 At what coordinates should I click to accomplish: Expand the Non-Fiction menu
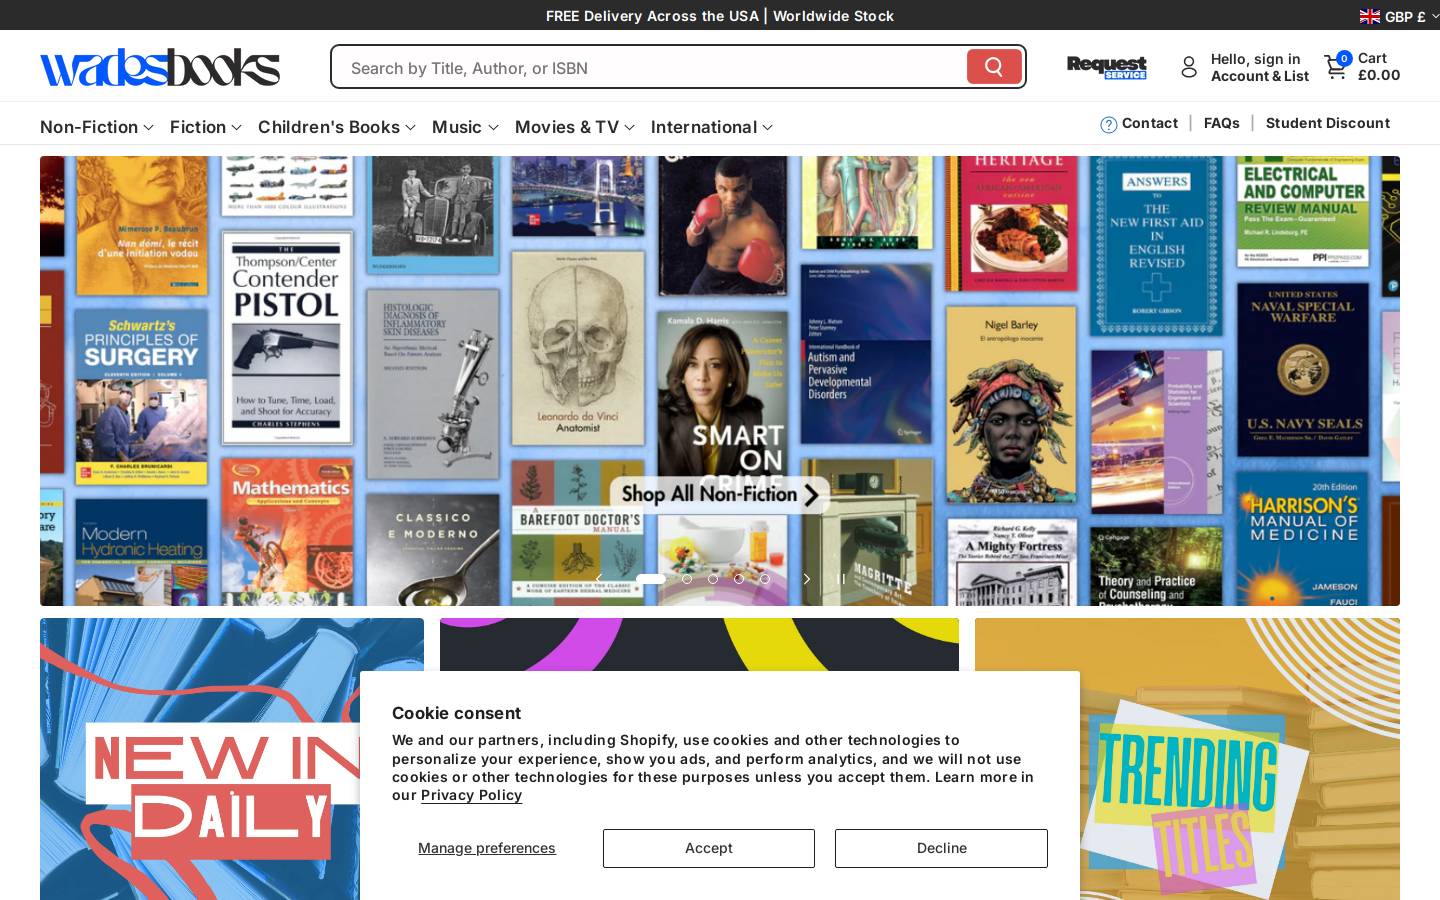[97, 127]
